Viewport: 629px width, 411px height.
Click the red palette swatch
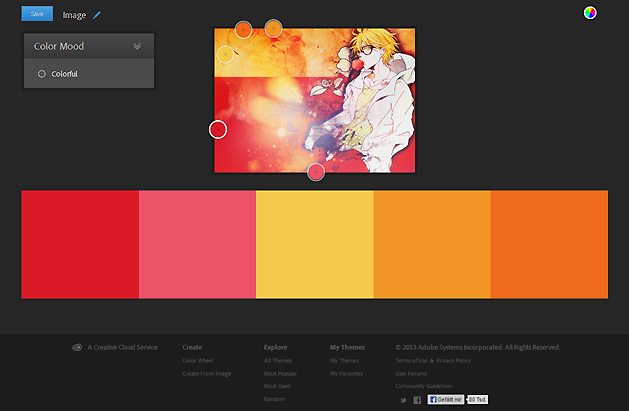(x=80, y=244)
